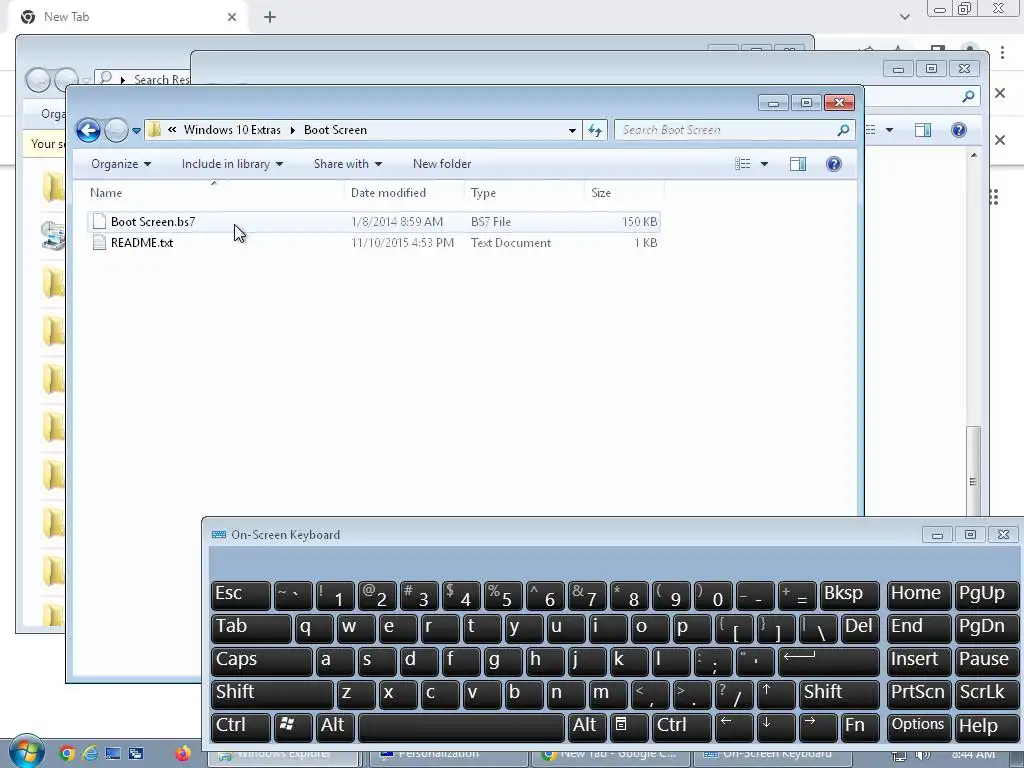Click the Bksp key on On-Screen Keyboard
Image resolution: width=1024 pixels, height=768 pixels.
click(x=850, y=595)
